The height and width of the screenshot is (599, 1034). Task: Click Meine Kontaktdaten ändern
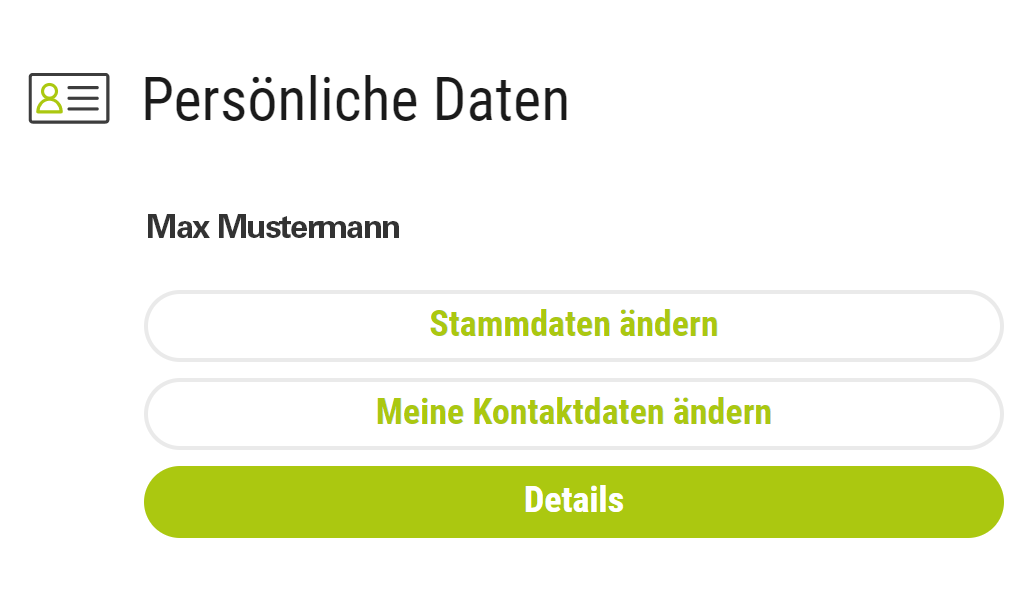click(x=573, y=412)
